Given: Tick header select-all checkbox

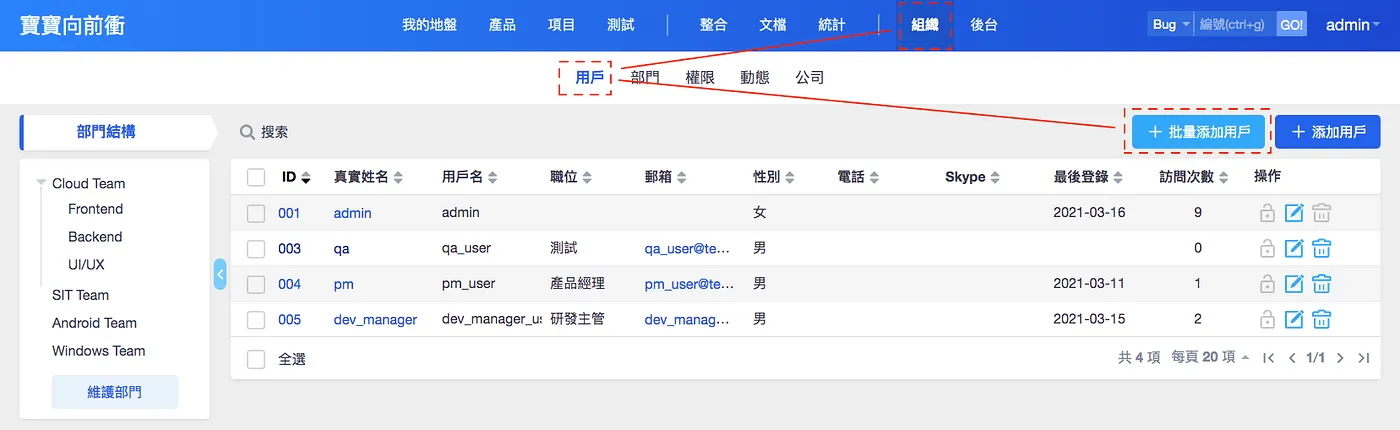Looking at the screenshot, I should click(256, 177).
